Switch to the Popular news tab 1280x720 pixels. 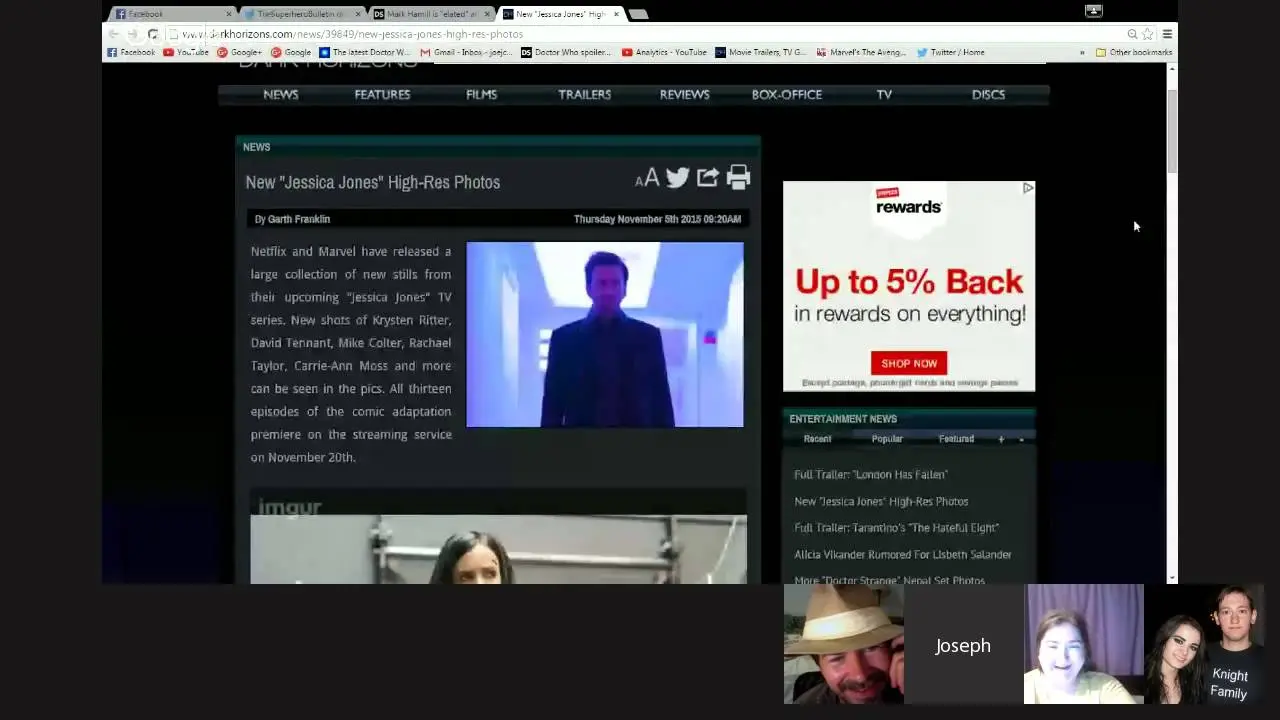click(887, 439)
